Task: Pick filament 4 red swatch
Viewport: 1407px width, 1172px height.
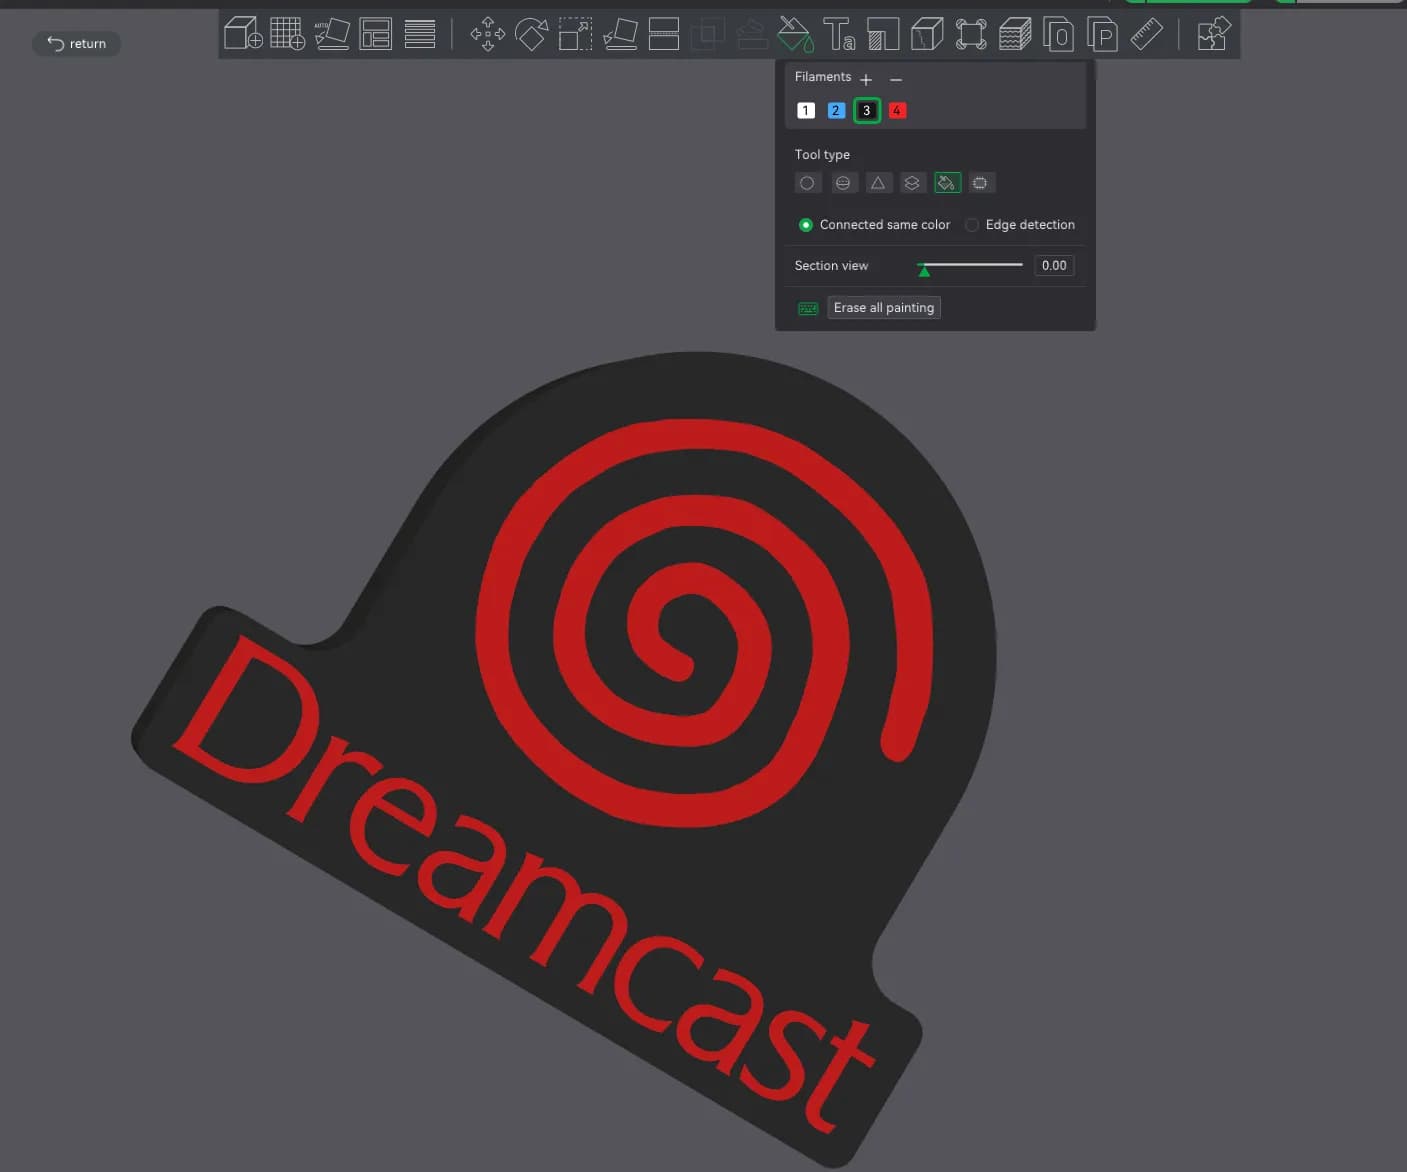Action: point(897,110)
